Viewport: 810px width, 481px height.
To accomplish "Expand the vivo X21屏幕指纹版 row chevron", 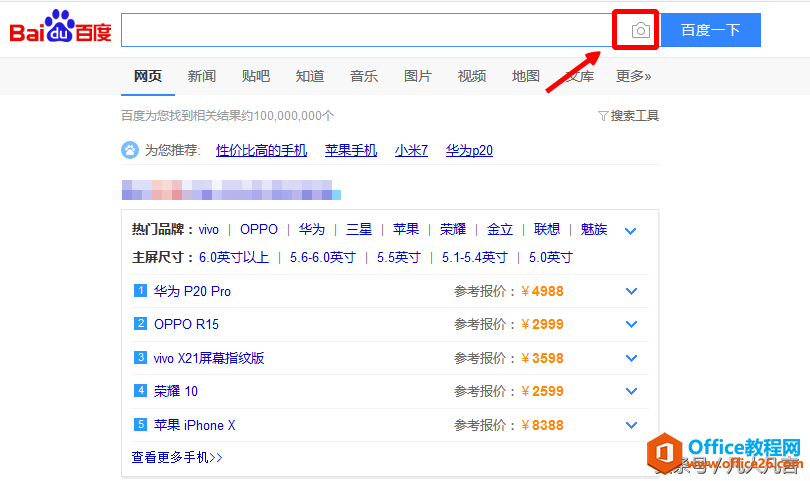I will [631, 358].
